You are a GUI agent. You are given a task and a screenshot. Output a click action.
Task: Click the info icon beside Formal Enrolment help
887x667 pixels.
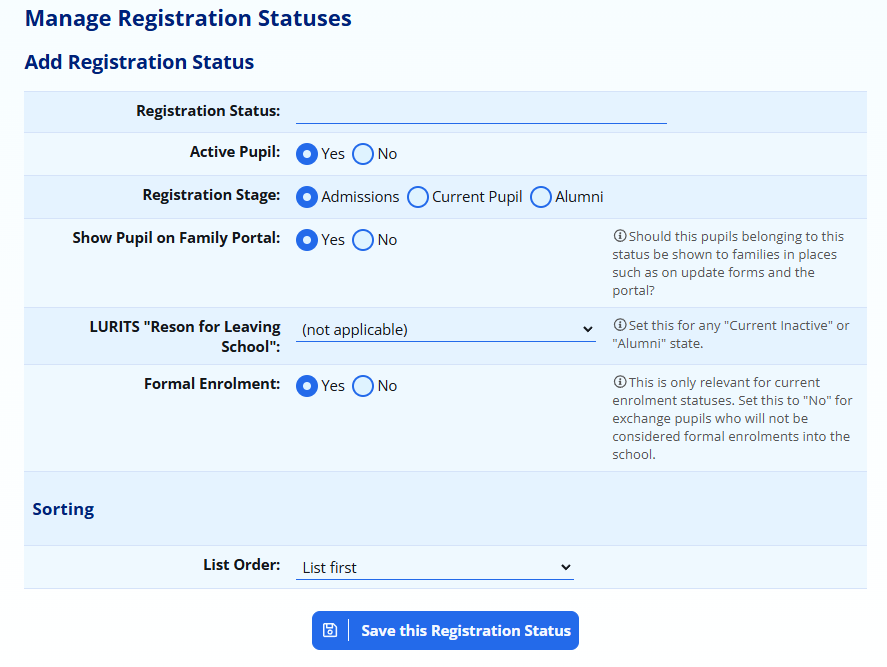(620, 382)
